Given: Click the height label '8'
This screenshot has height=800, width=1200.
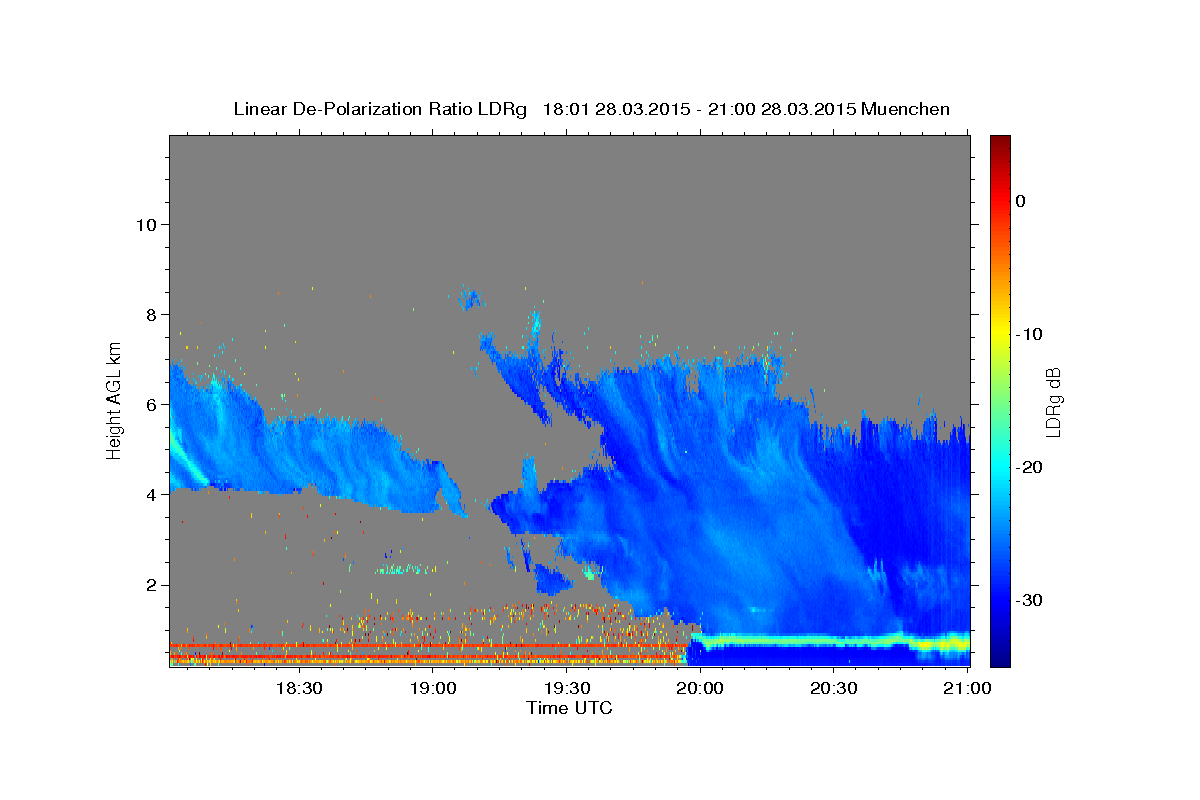Looking at the screenshot, I should click(x=152, y=314).
